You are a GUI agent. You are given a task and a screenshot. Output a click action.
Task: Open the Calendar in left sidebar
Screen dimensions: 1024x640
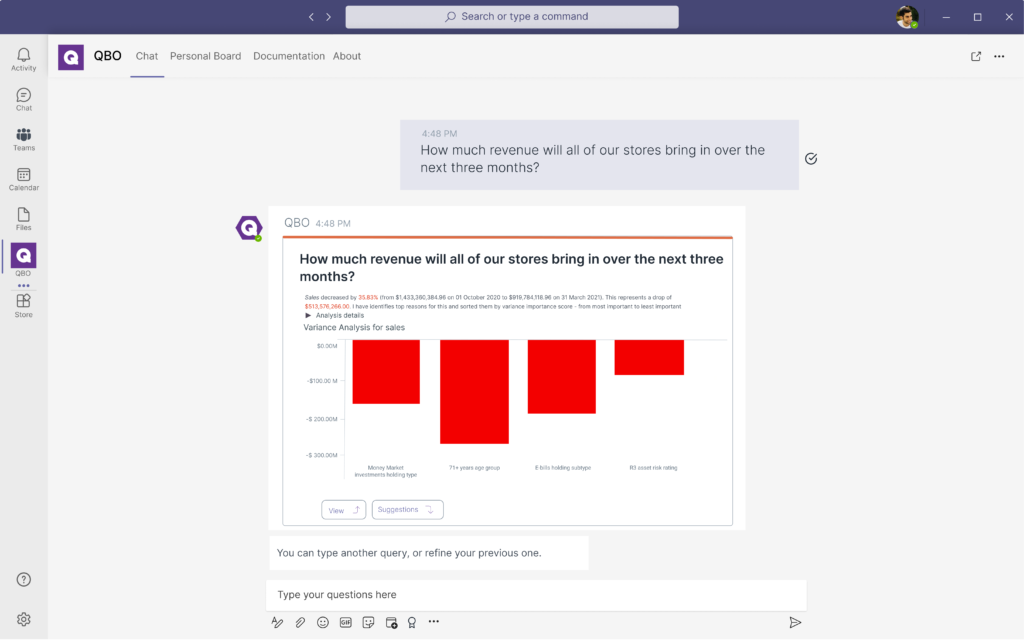(23, 179)
